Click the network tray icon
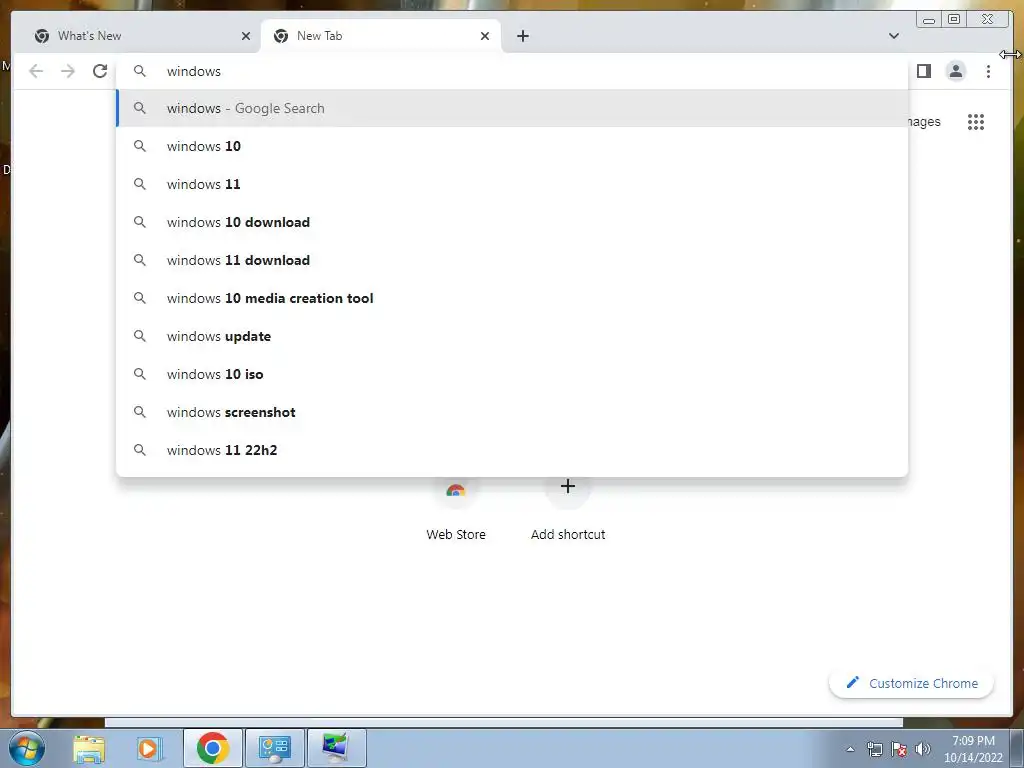This screenshot has height=768, width=1024. tap(874, 749)
